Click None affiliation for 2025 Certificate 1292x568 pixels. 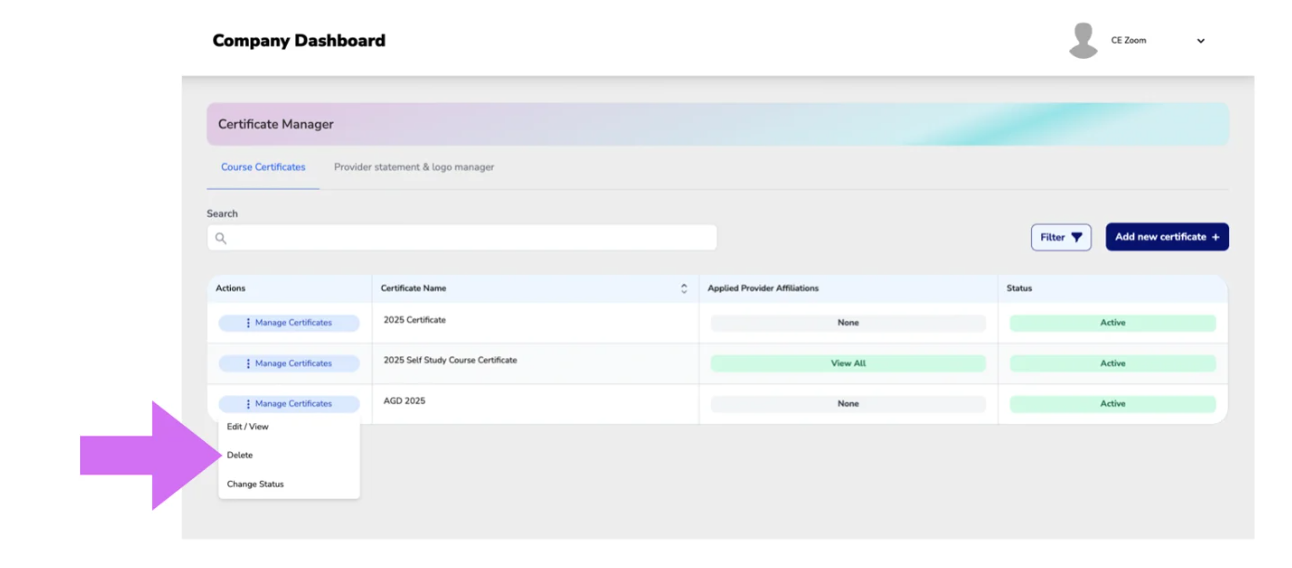[848, 323]
